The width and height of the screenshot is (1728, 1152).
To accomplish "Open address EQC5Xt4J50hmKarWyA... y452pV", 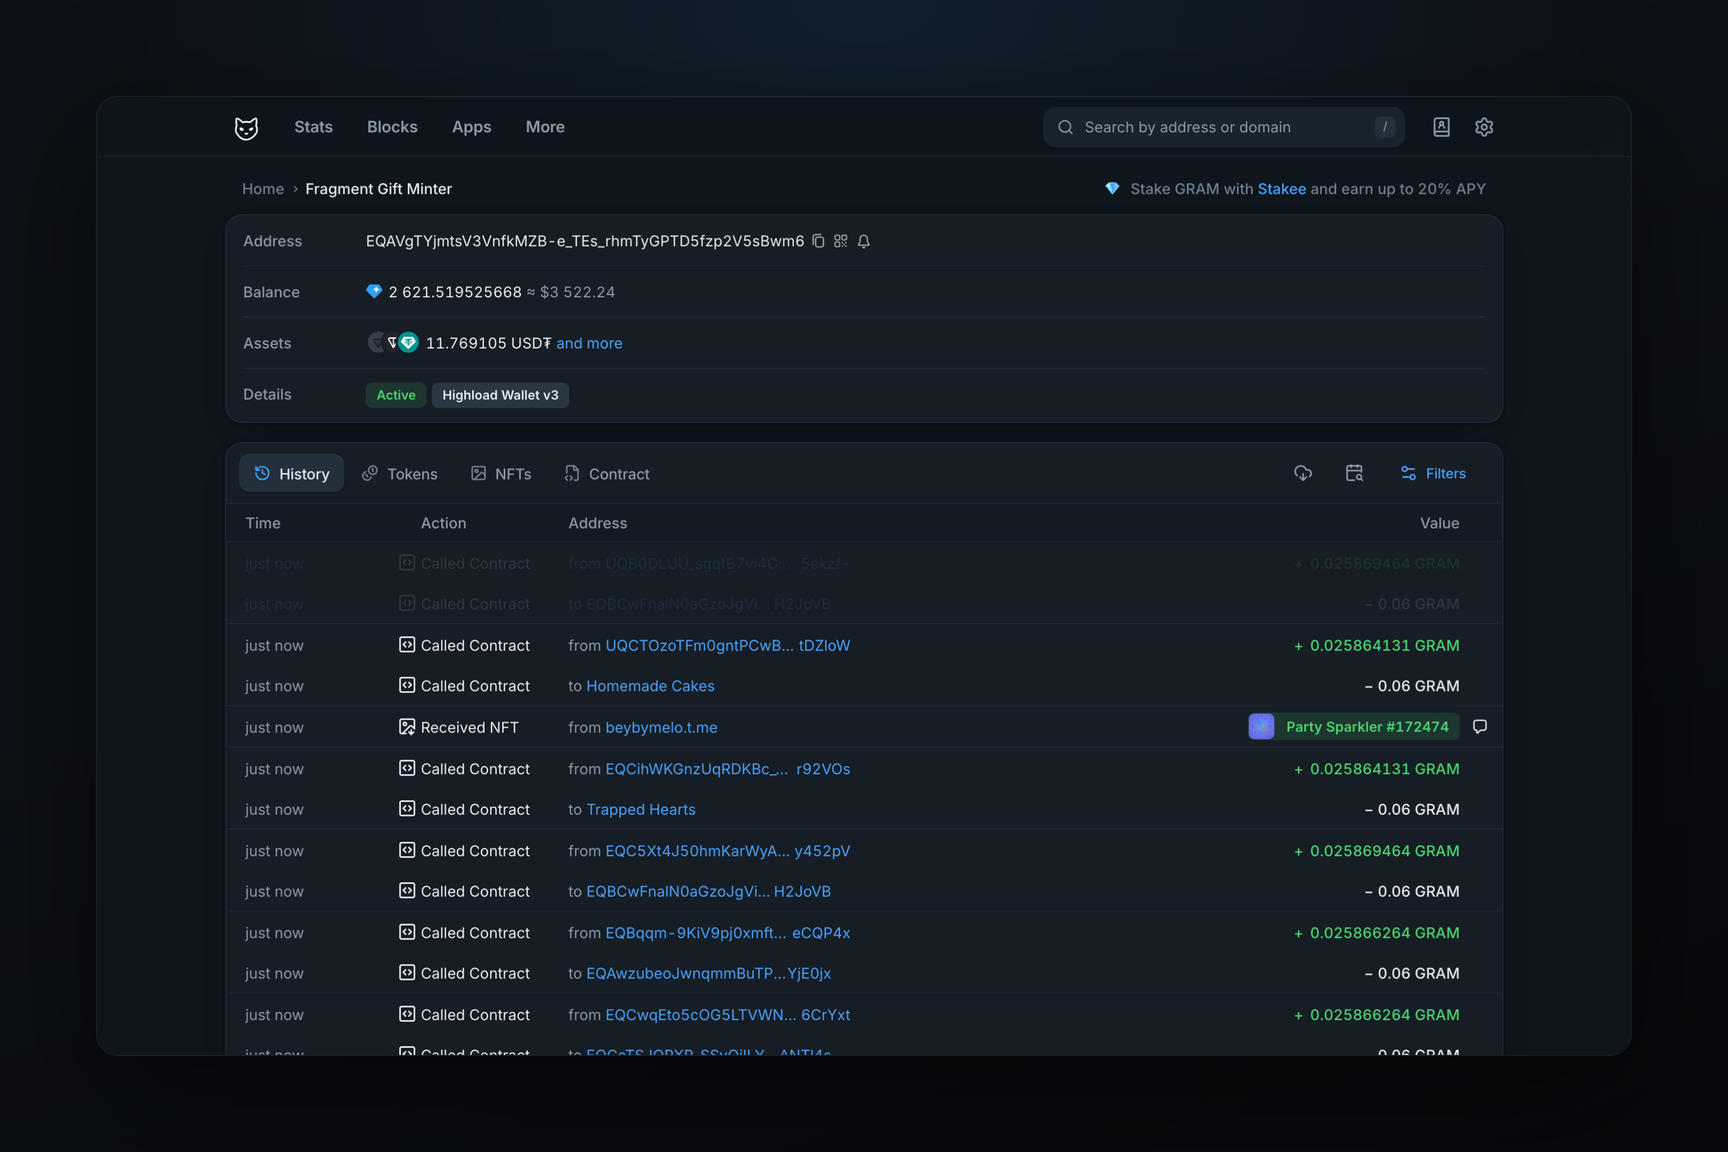I will click(x=728, y=850).
